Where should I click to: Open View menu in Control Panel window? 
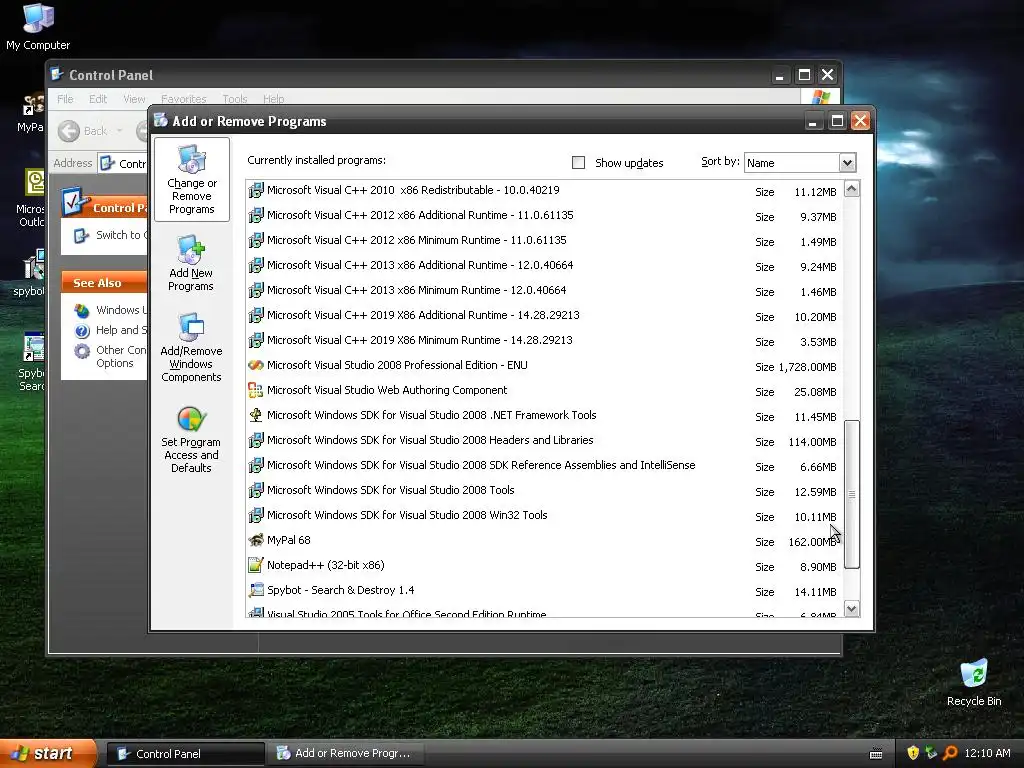pyautogui.click(x=134, y=99)
